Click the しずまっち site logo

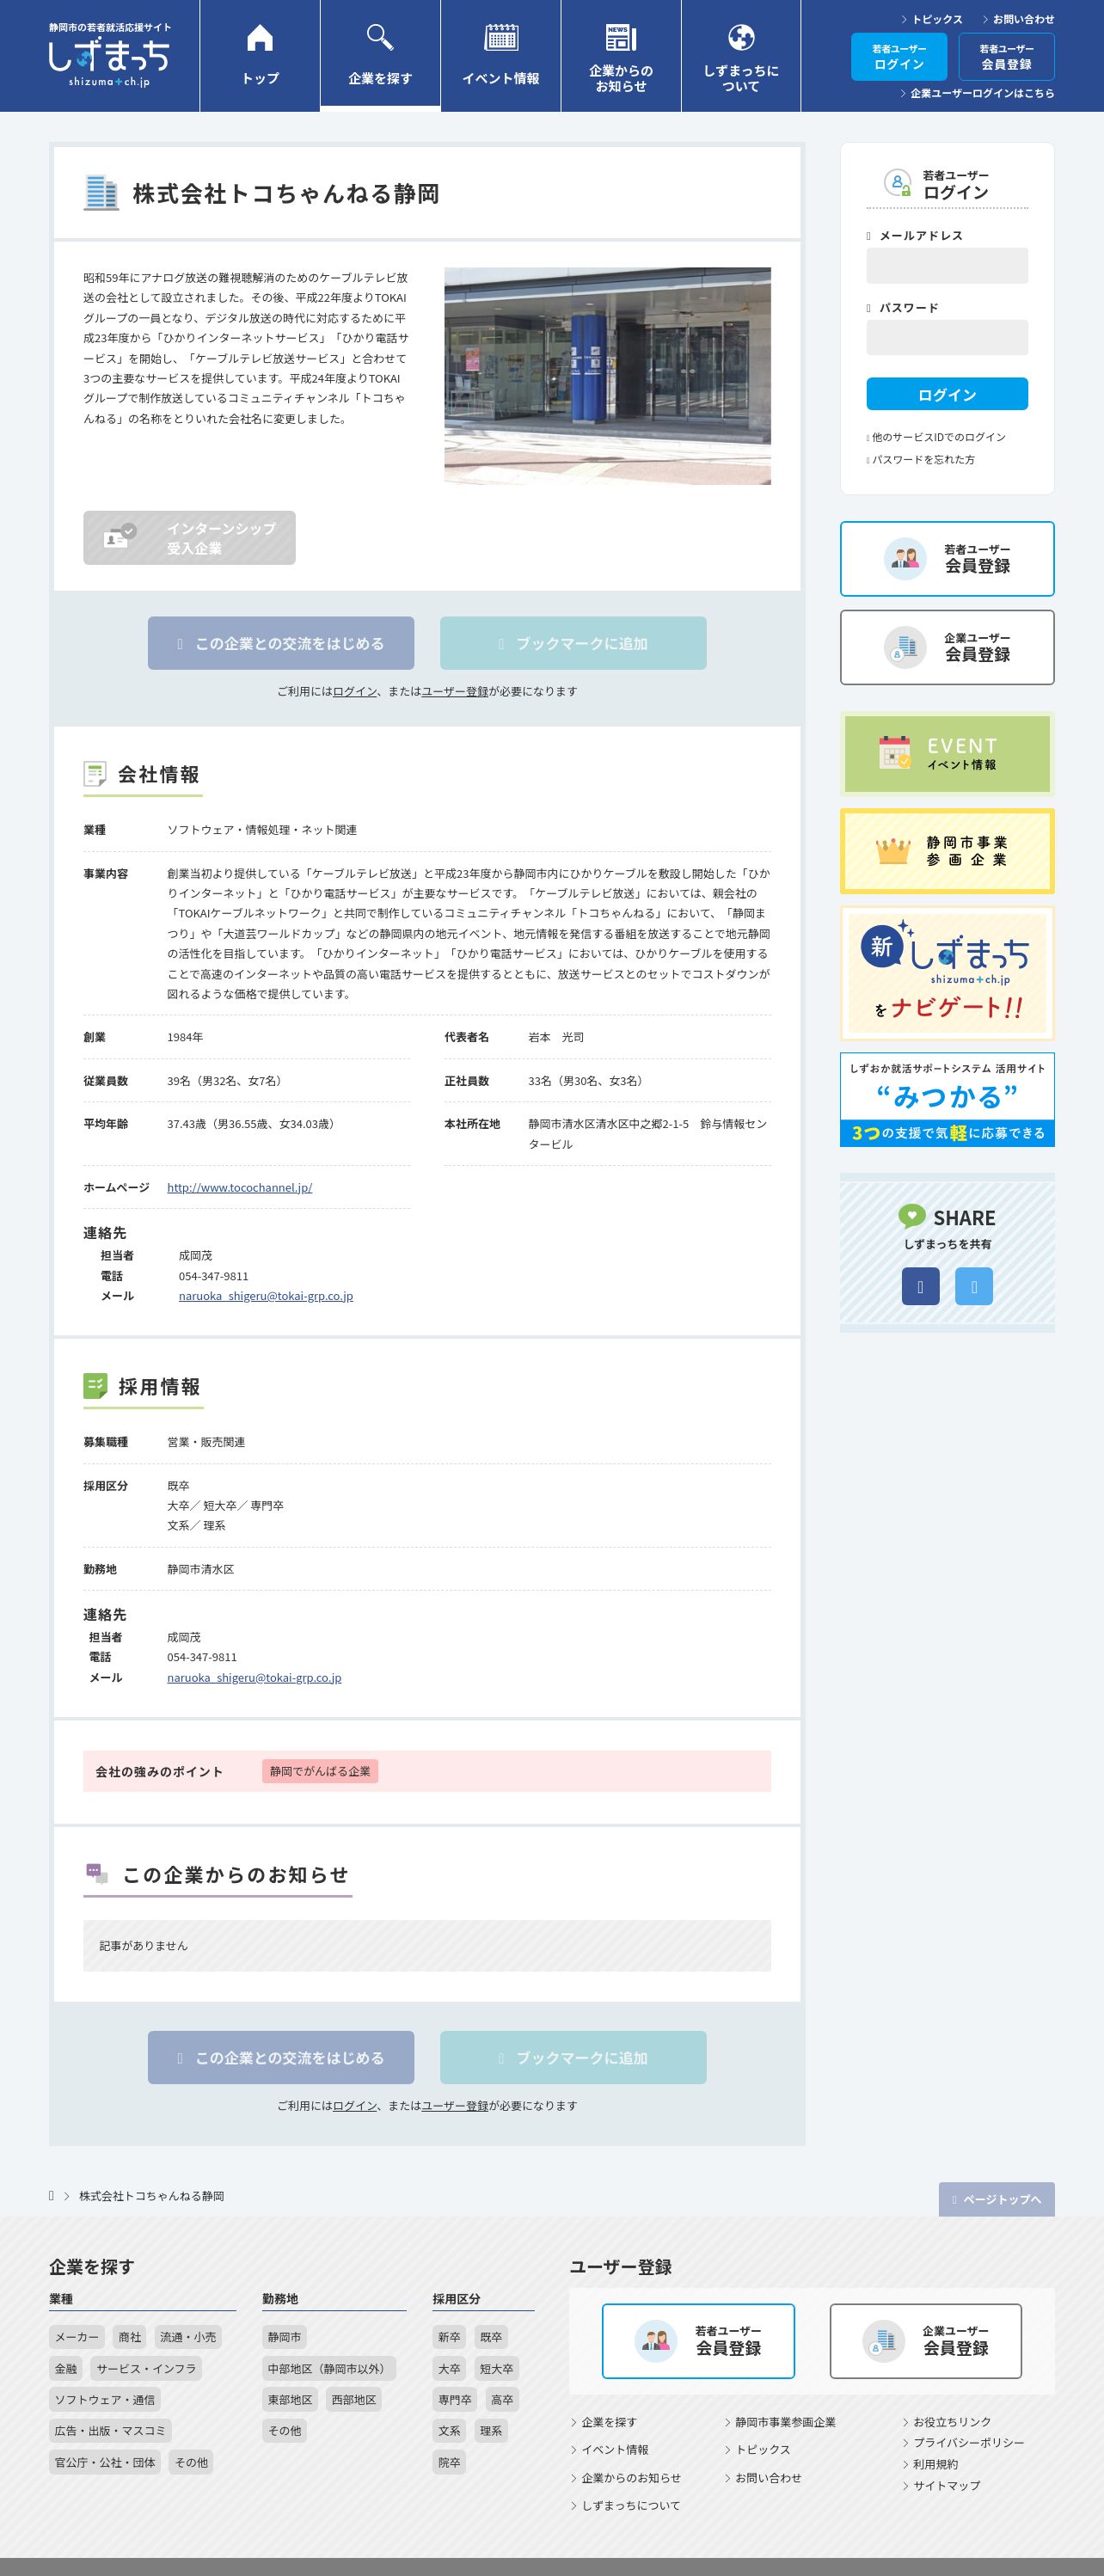coord(109,56)
